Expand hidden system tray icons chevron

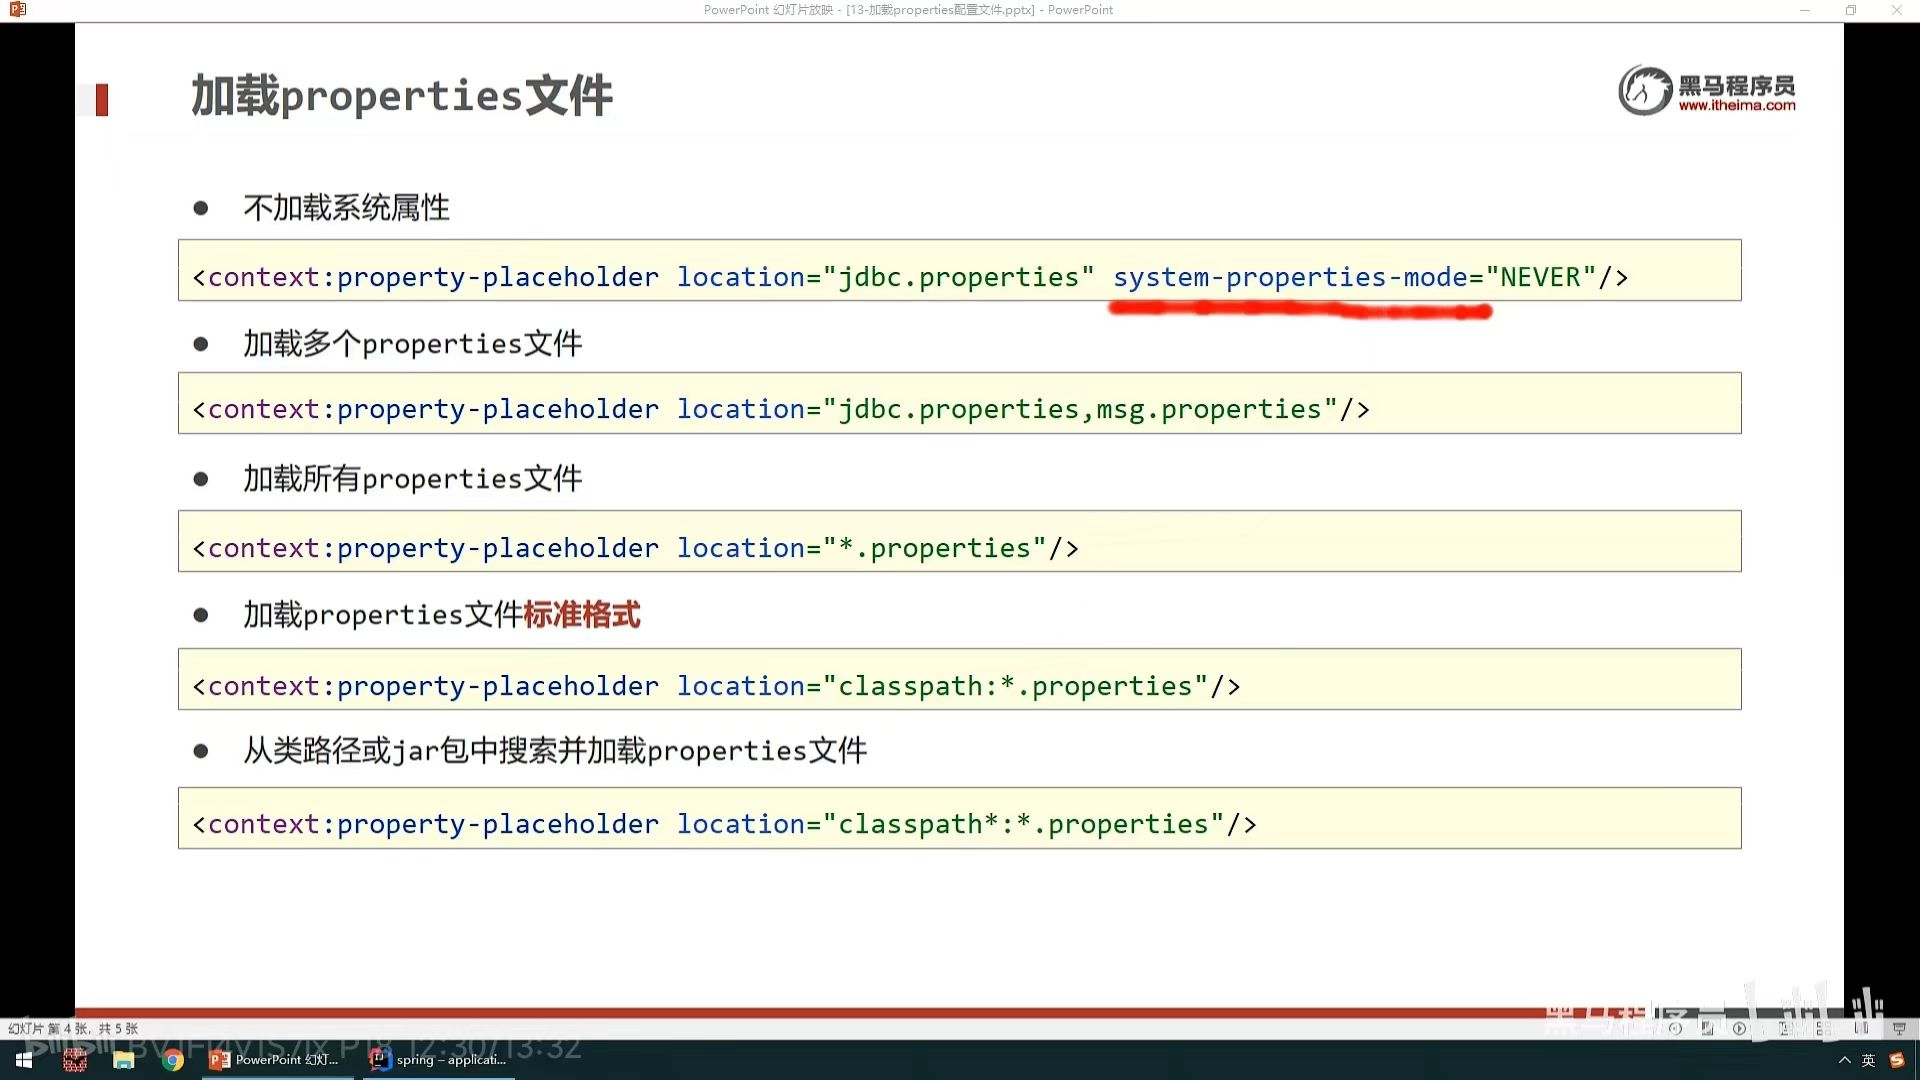(1844, 1060)
